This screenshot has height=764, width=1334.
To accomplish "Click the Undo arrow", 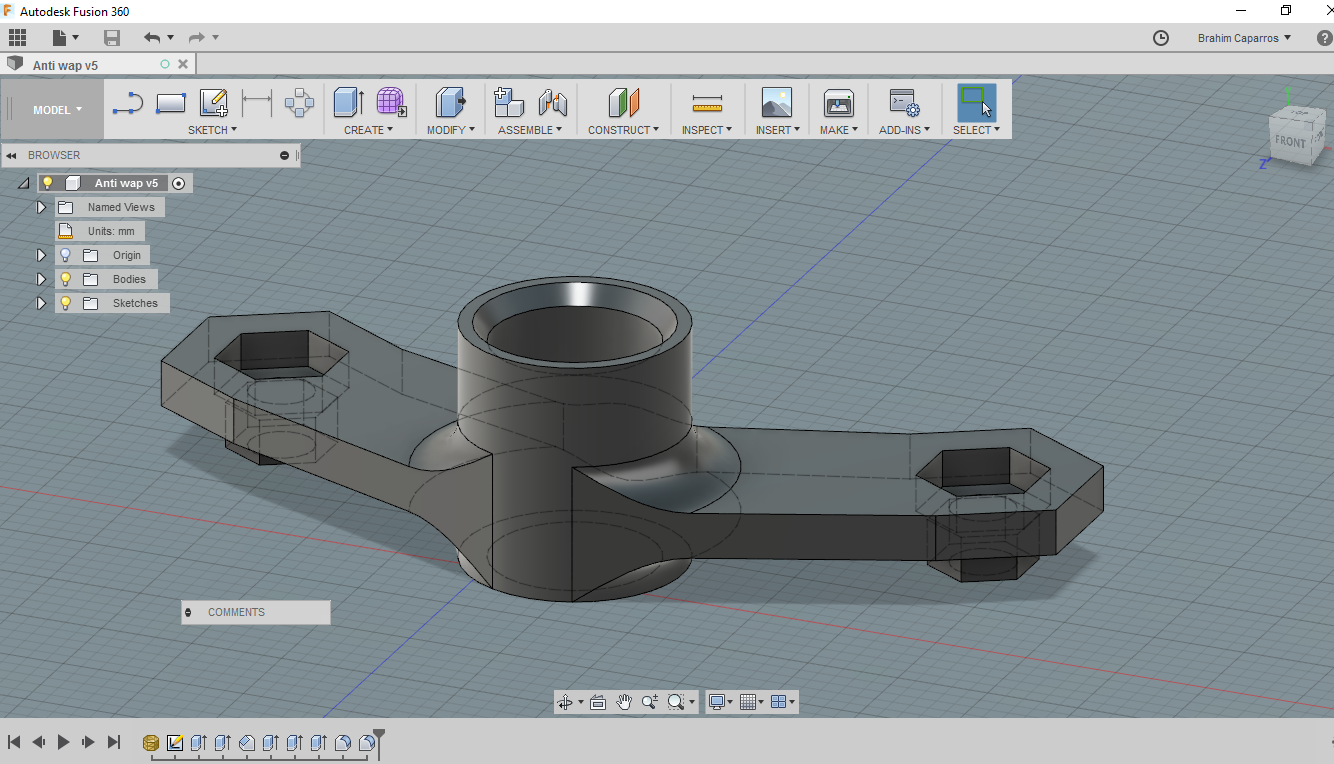I will tap(152, 38).
